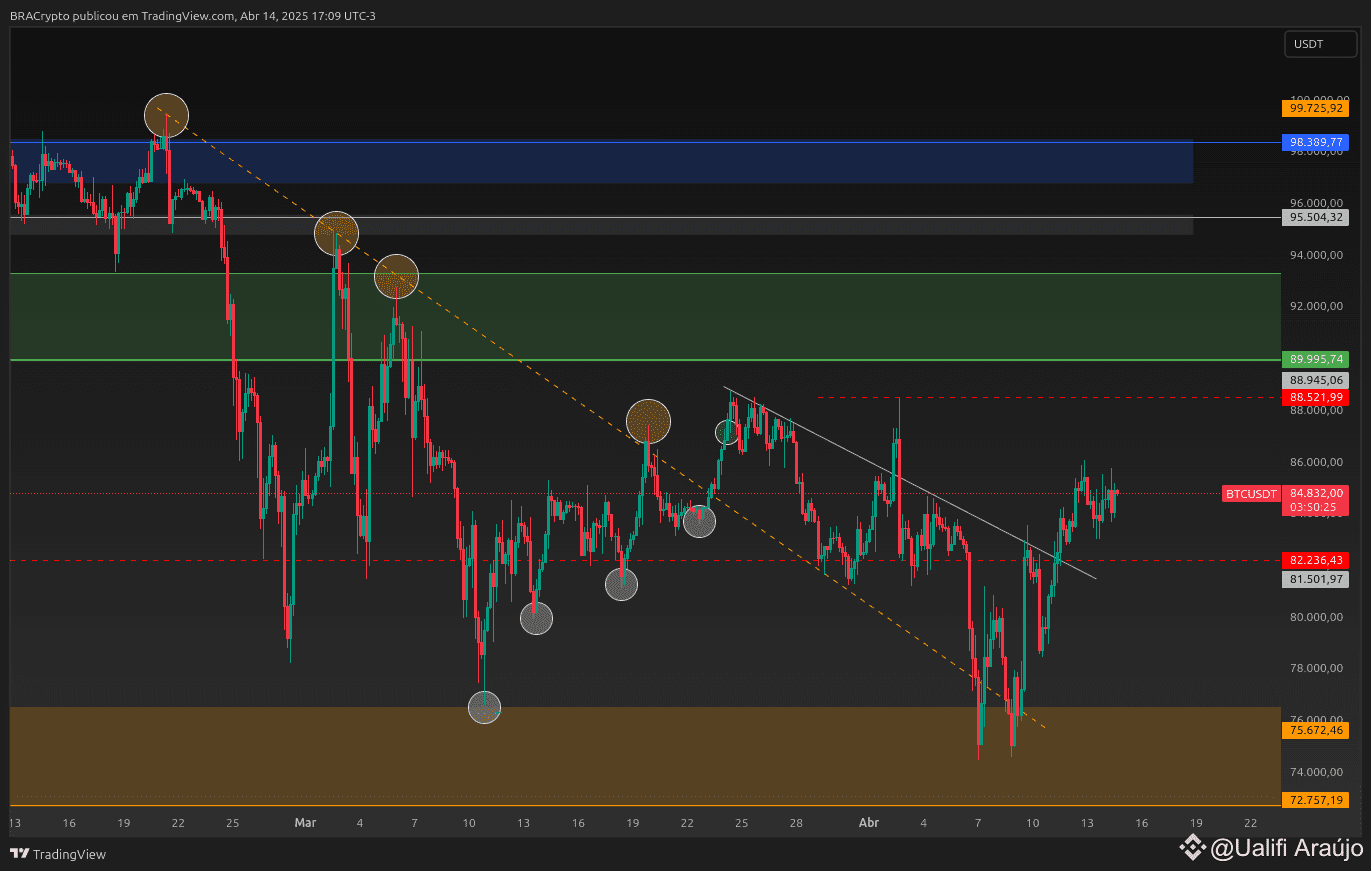
Task: Select the Abr label on the time axis
Action: 868,823
